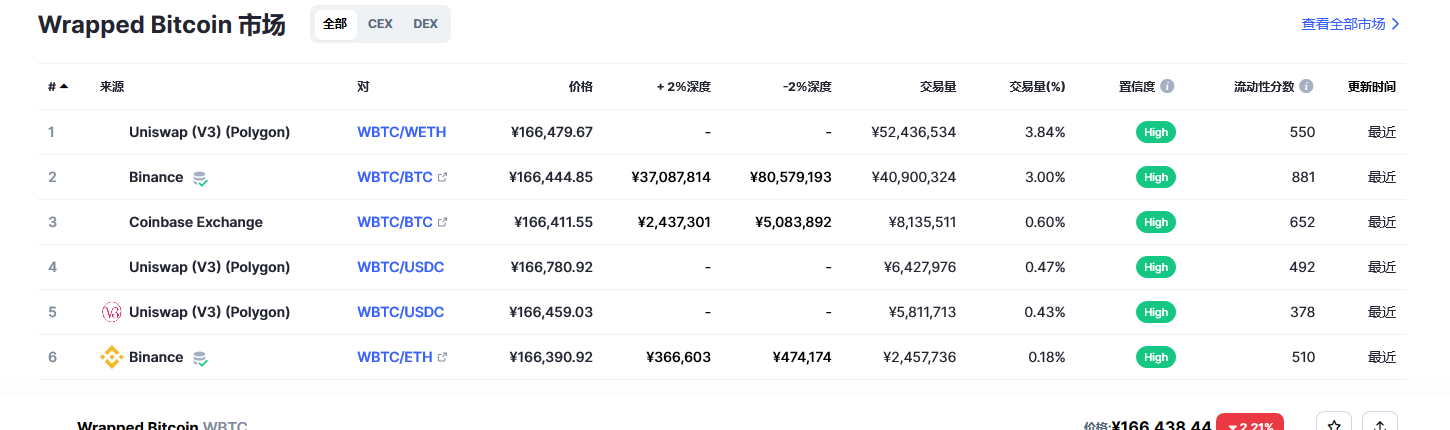Screen dimensions: 1450x430
Task: Open the Binance source in row 2
Action: tap(156, 177)
